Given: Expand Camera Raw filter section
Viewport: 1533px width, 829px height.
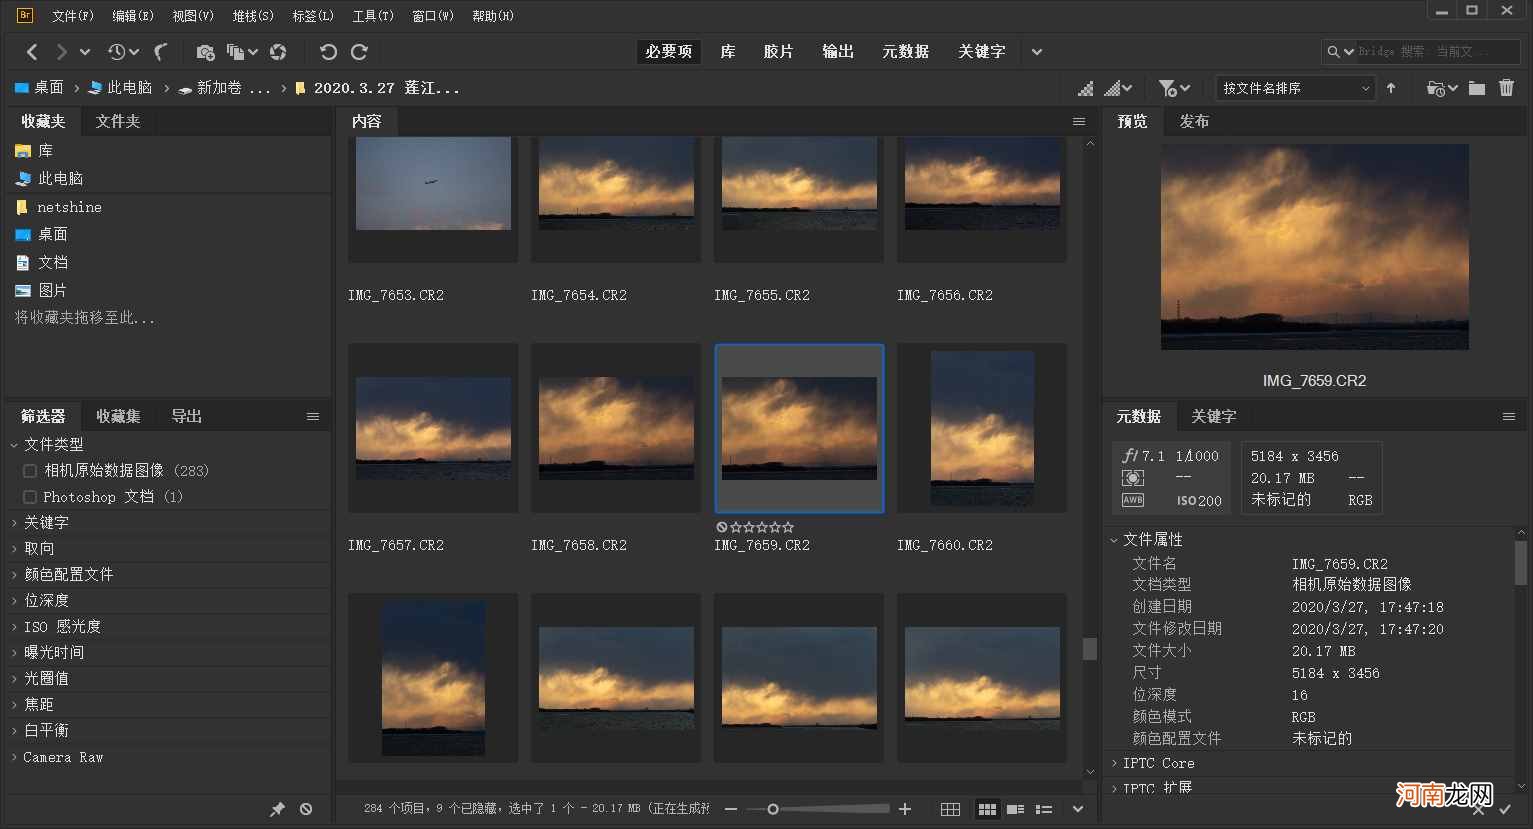Looking at the screenshot, I should tap(14, 757).
